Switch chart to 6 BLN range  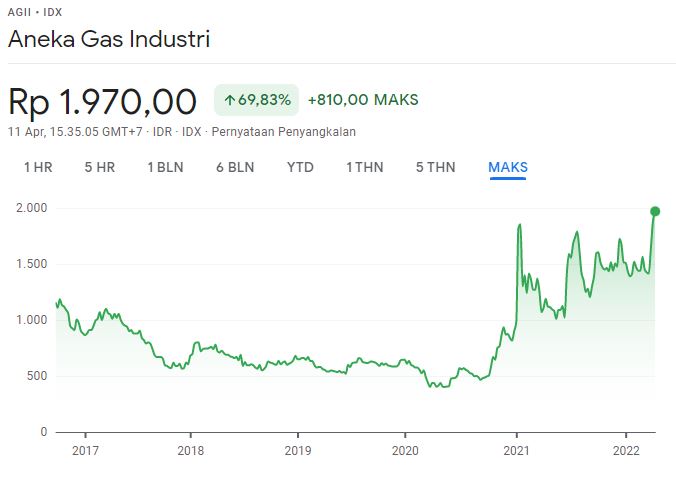click(x=235, y=167)
